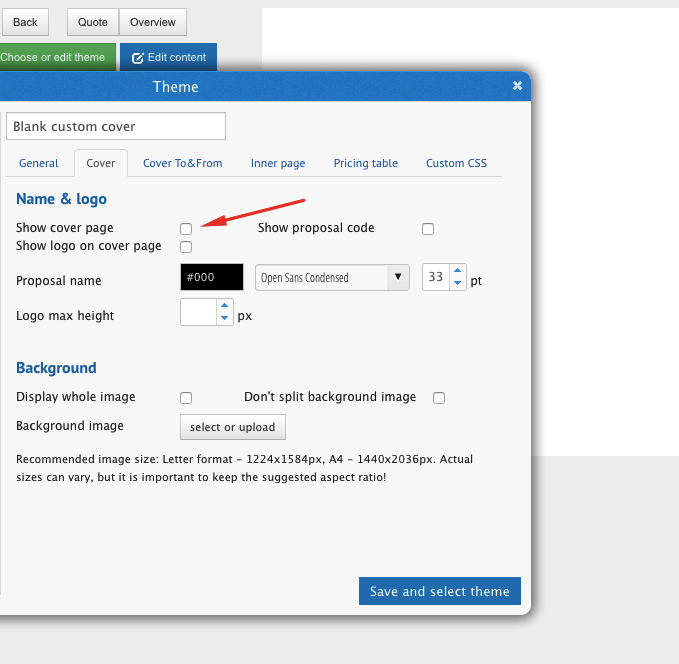Click Save and select theme button

coord(439,591)
